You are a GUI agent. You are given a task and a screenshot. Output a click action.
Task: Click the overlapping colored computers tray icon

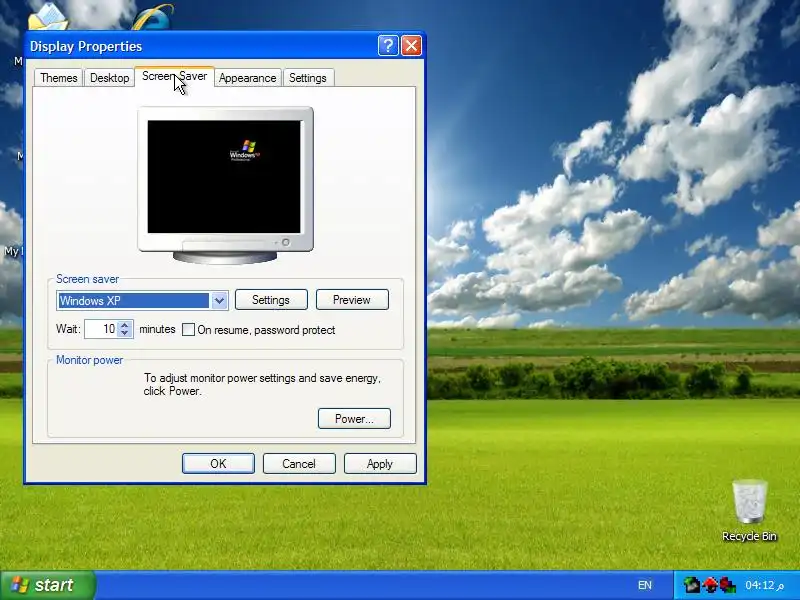pos(728,585)
